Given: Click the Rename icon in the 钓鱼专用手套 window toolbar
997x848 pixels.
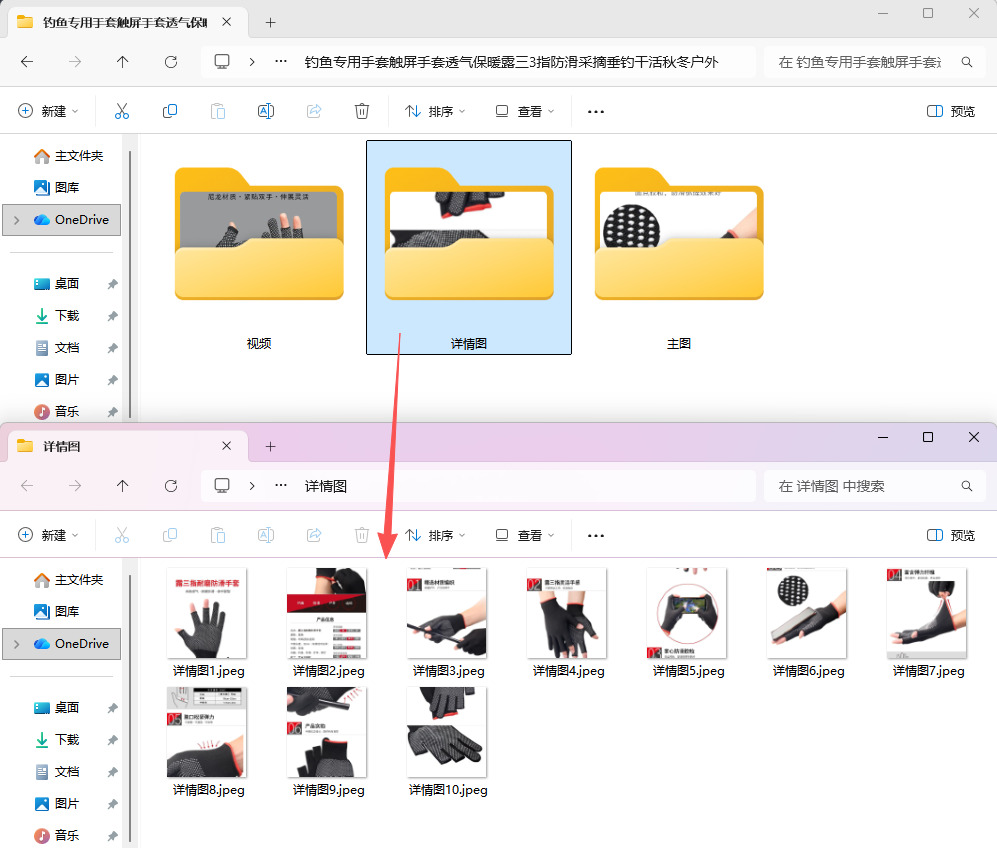Looking at the screenshot, I should point(266,111).
